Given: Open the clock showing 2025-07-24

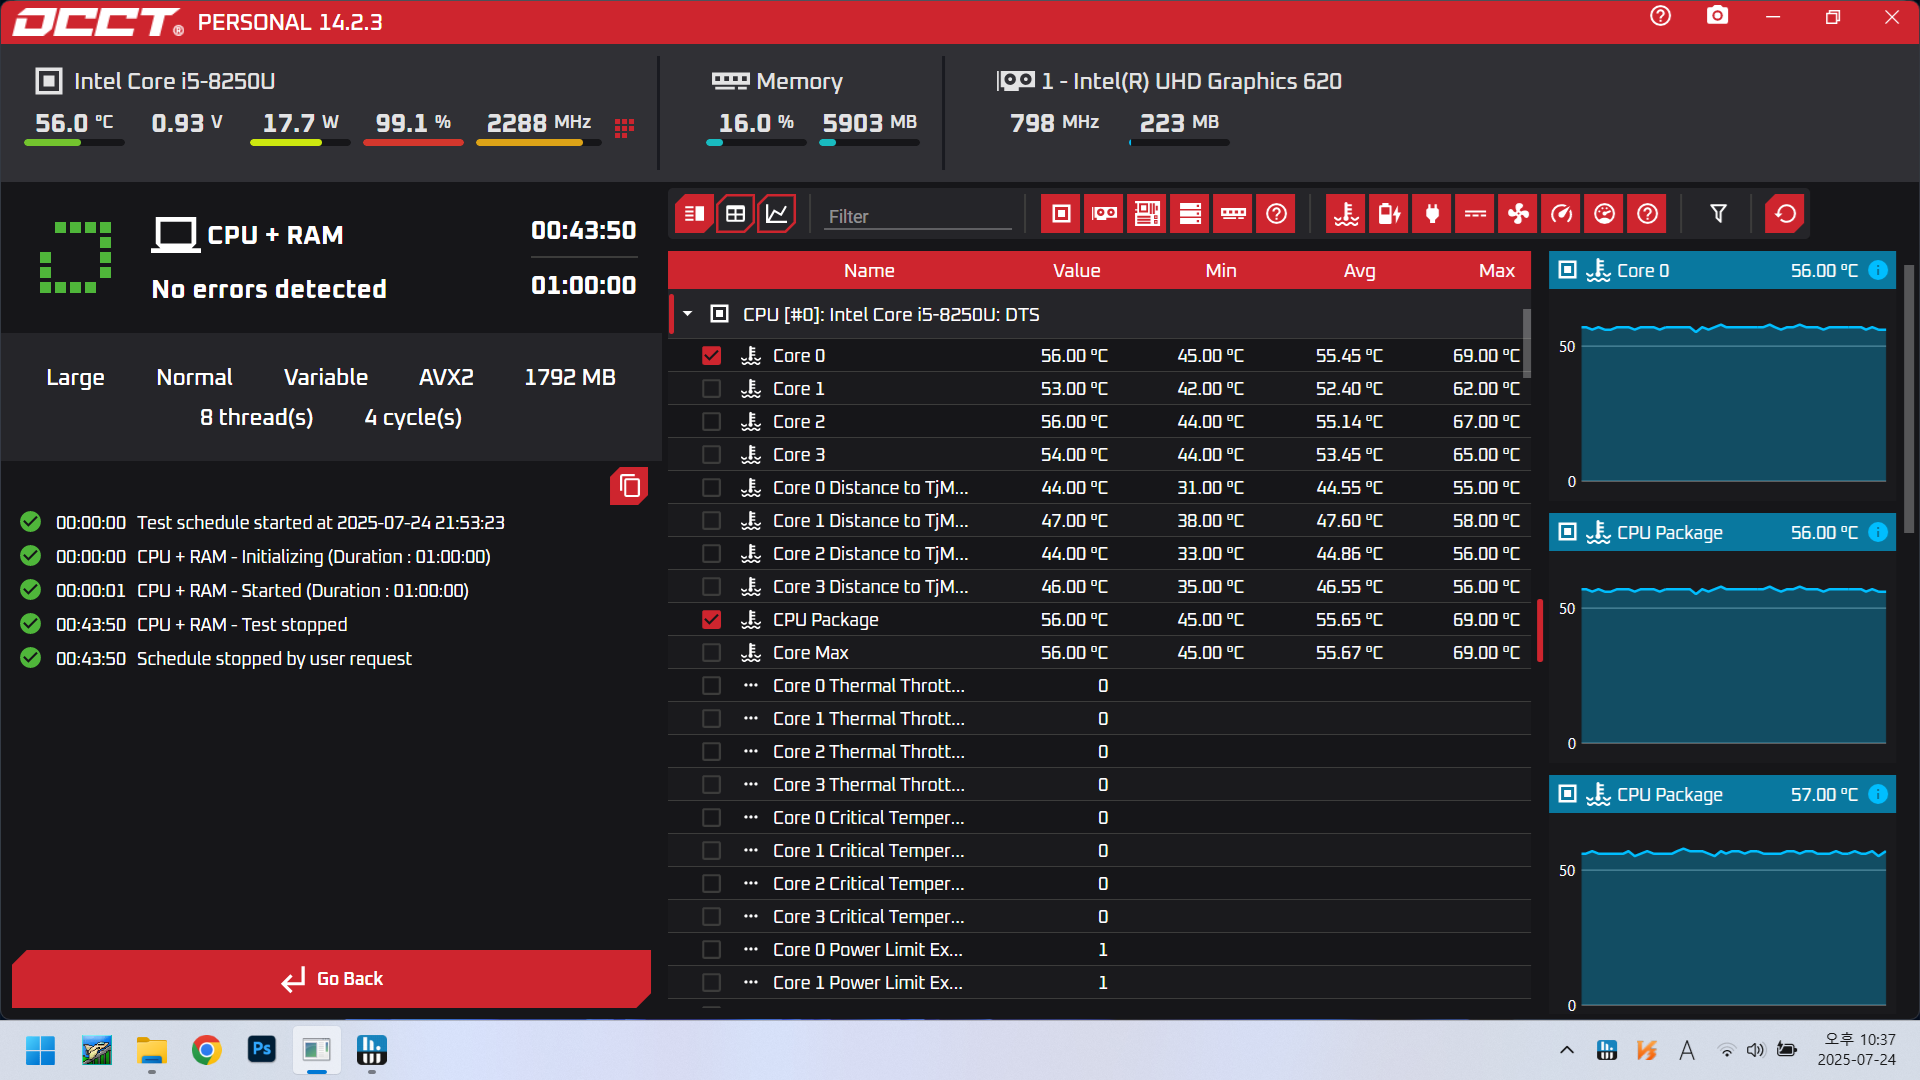Looking at the screenshot, I should click(1858, 1050).
